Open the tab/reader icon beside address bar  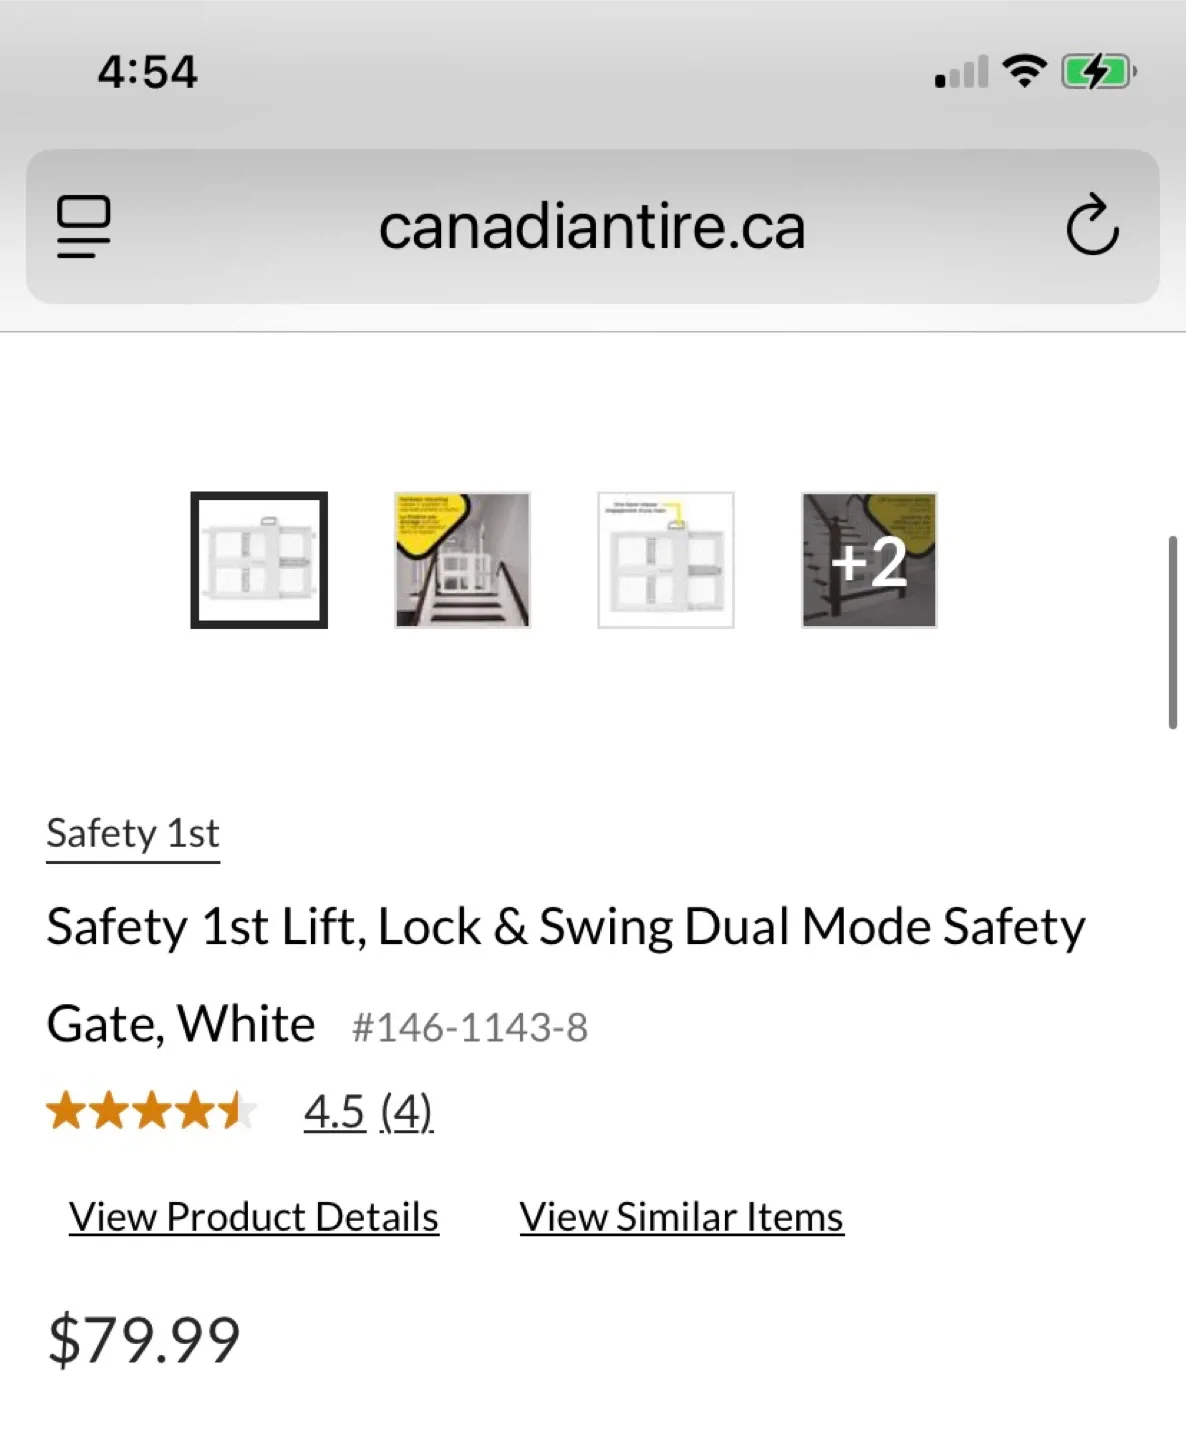coord(84,226)
